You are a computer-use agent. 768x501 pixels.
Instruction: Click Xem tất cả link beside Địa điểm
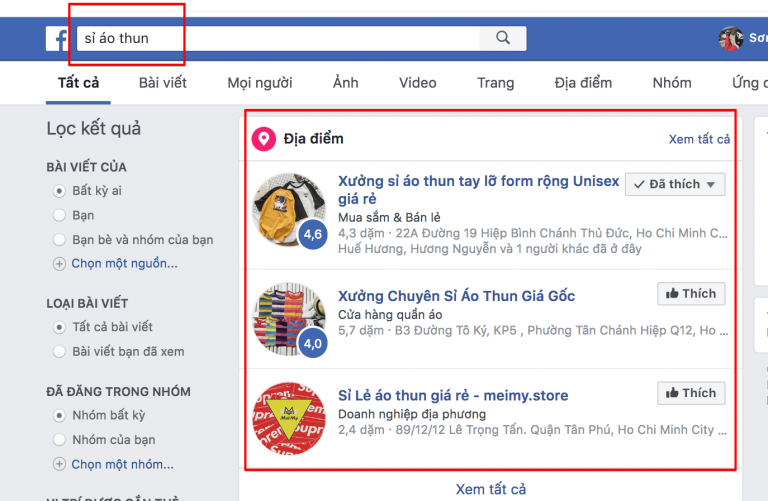pos(699,139)
